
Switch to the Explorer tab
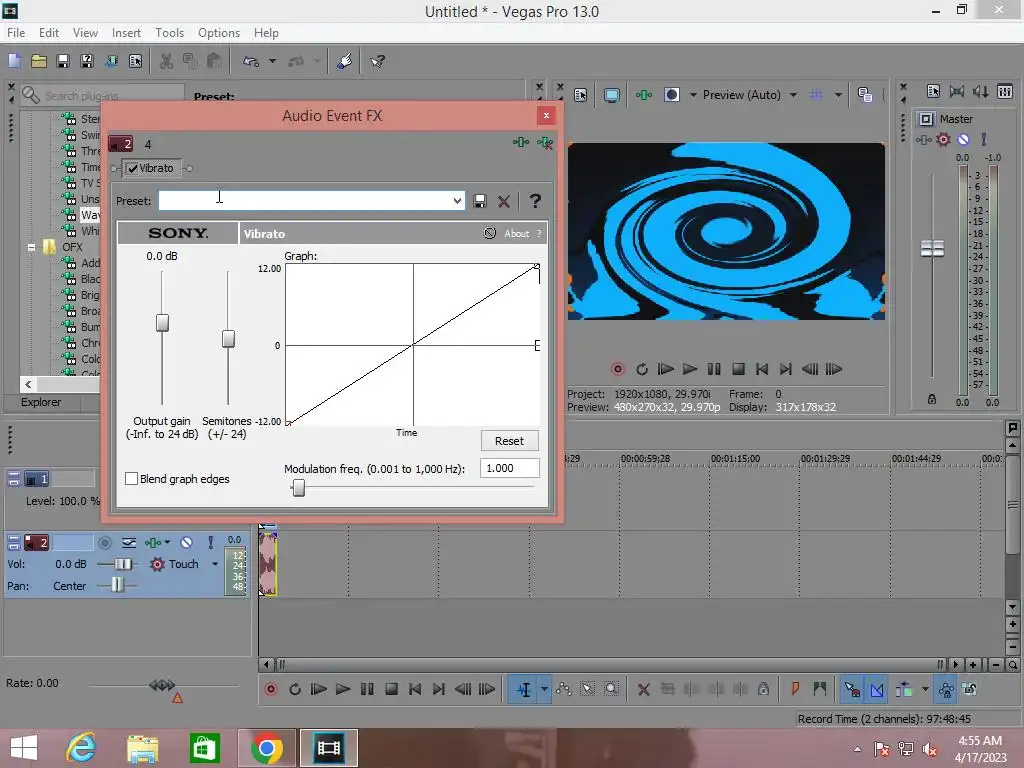[41, 402]
